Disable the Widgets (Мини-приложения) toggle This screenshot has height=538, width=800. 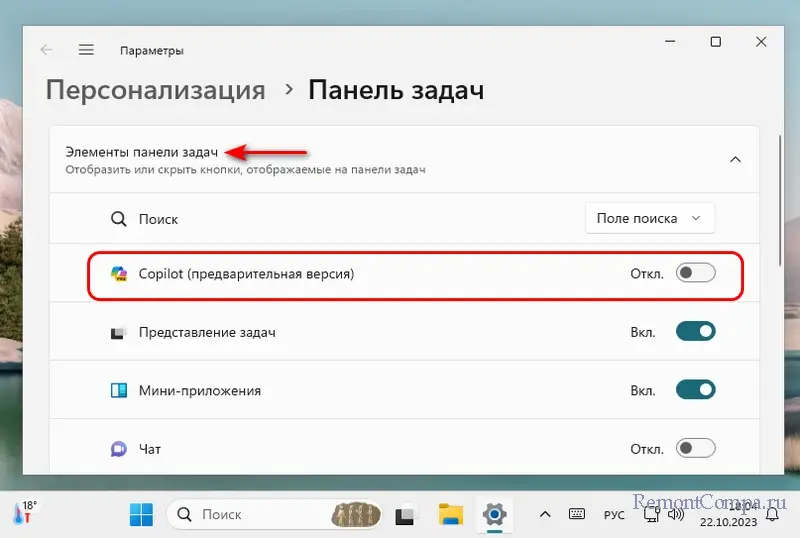coord(696,390)
